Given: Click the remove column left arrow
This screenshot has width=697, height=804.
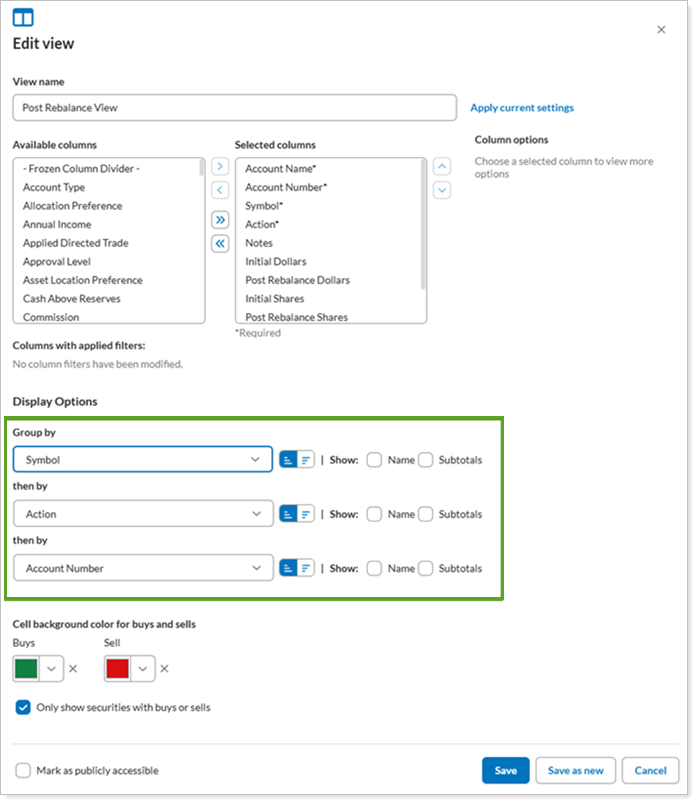Looking at the screenshot, I should pos(220,190).
